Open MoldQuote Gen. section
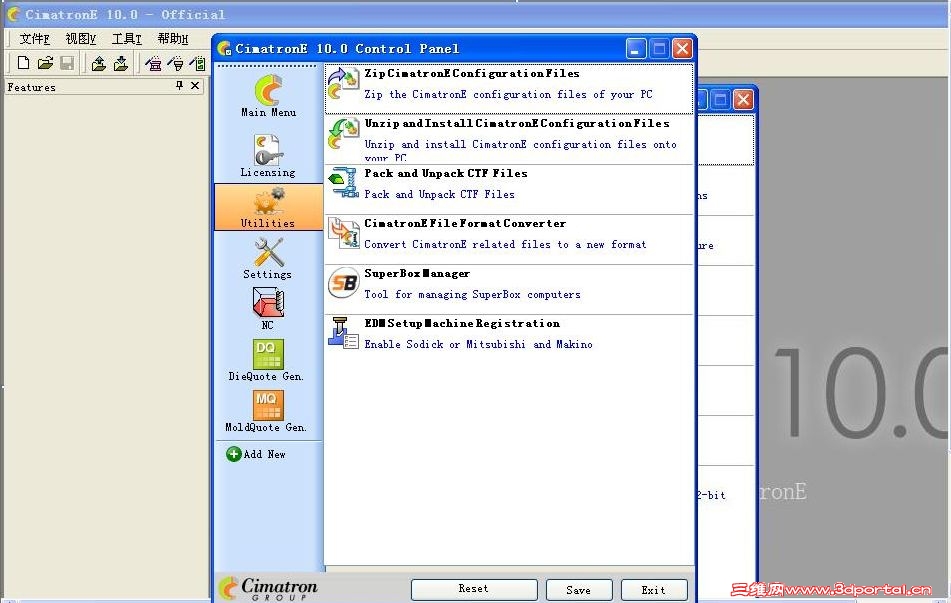The image size is (951, 603). pyautogui.click(x=266, y=411)
